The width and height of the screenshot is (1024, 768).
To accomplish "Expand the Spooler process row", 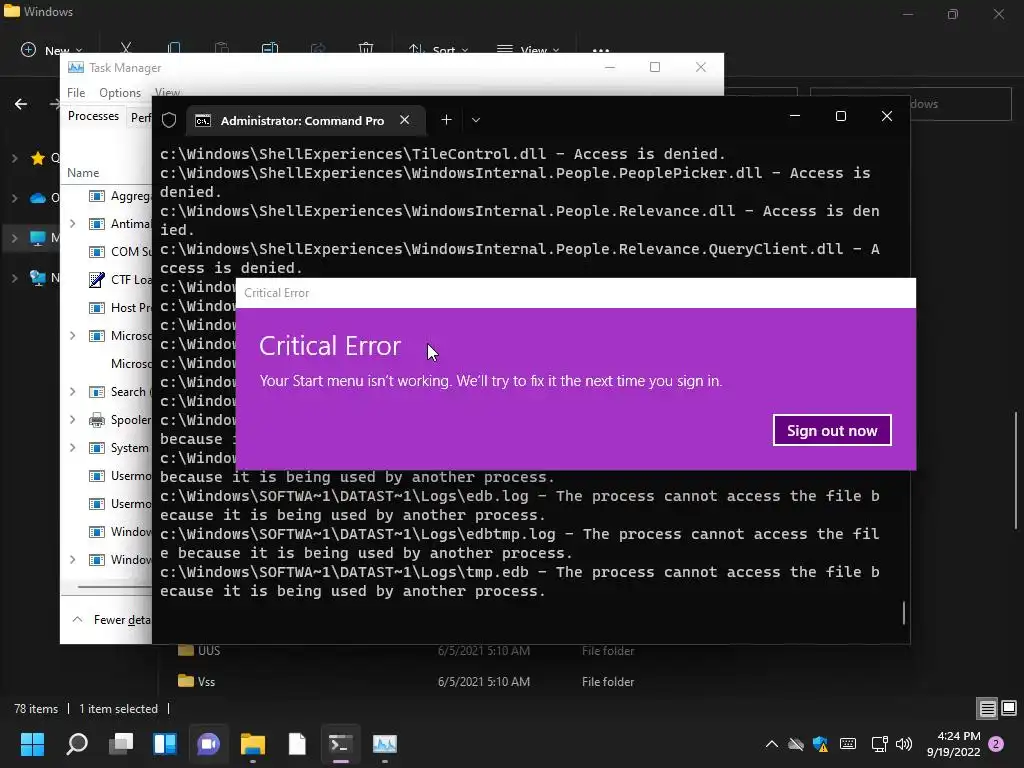I will coord(72,420).
